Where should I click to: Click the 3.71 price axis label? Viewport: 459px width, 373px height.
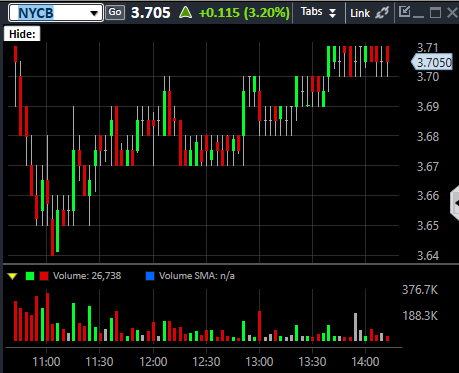coord(427,48)
